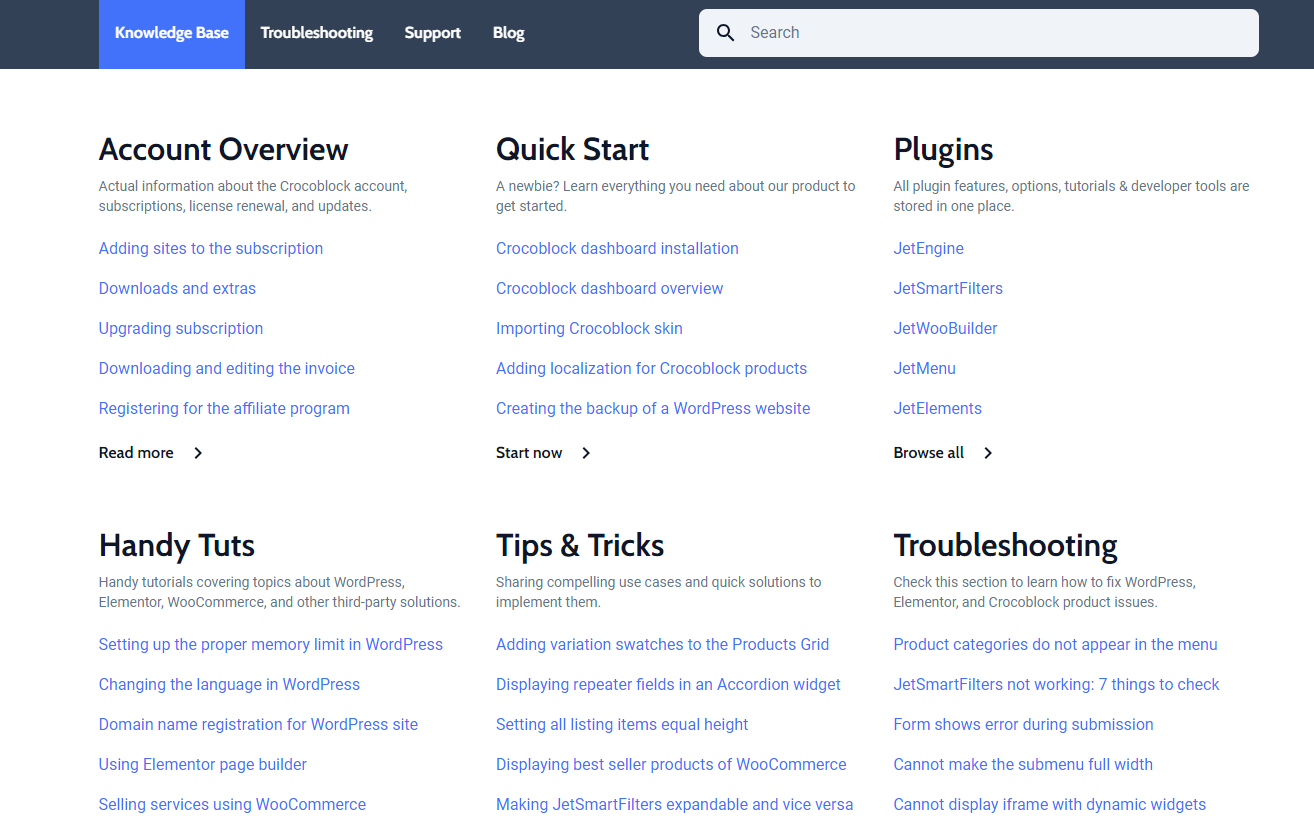Viewport: 1314px width, 826px height.
Task: Open the JetWooBuilder plugin link
Action: (945, 328)
